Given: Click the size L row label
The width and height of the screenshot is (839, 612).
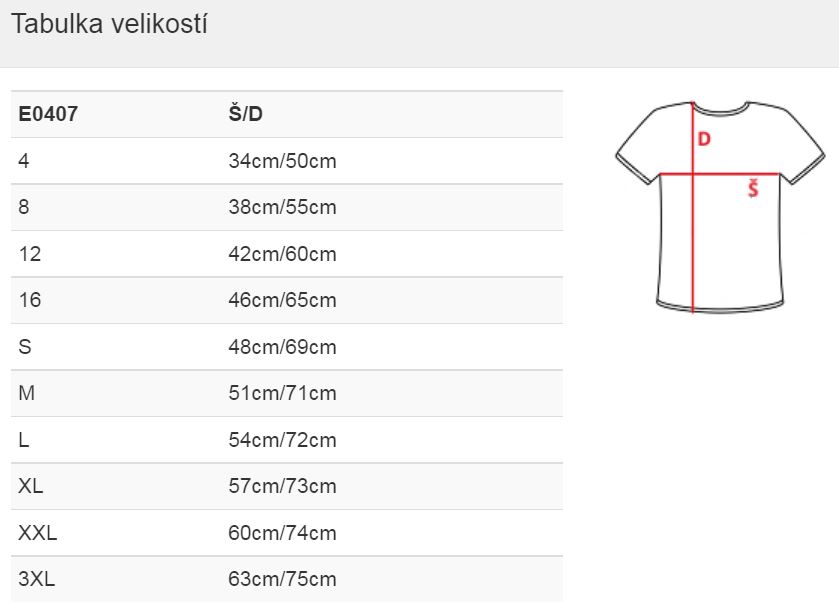Looking at the screenshot, I should point(24,440).
